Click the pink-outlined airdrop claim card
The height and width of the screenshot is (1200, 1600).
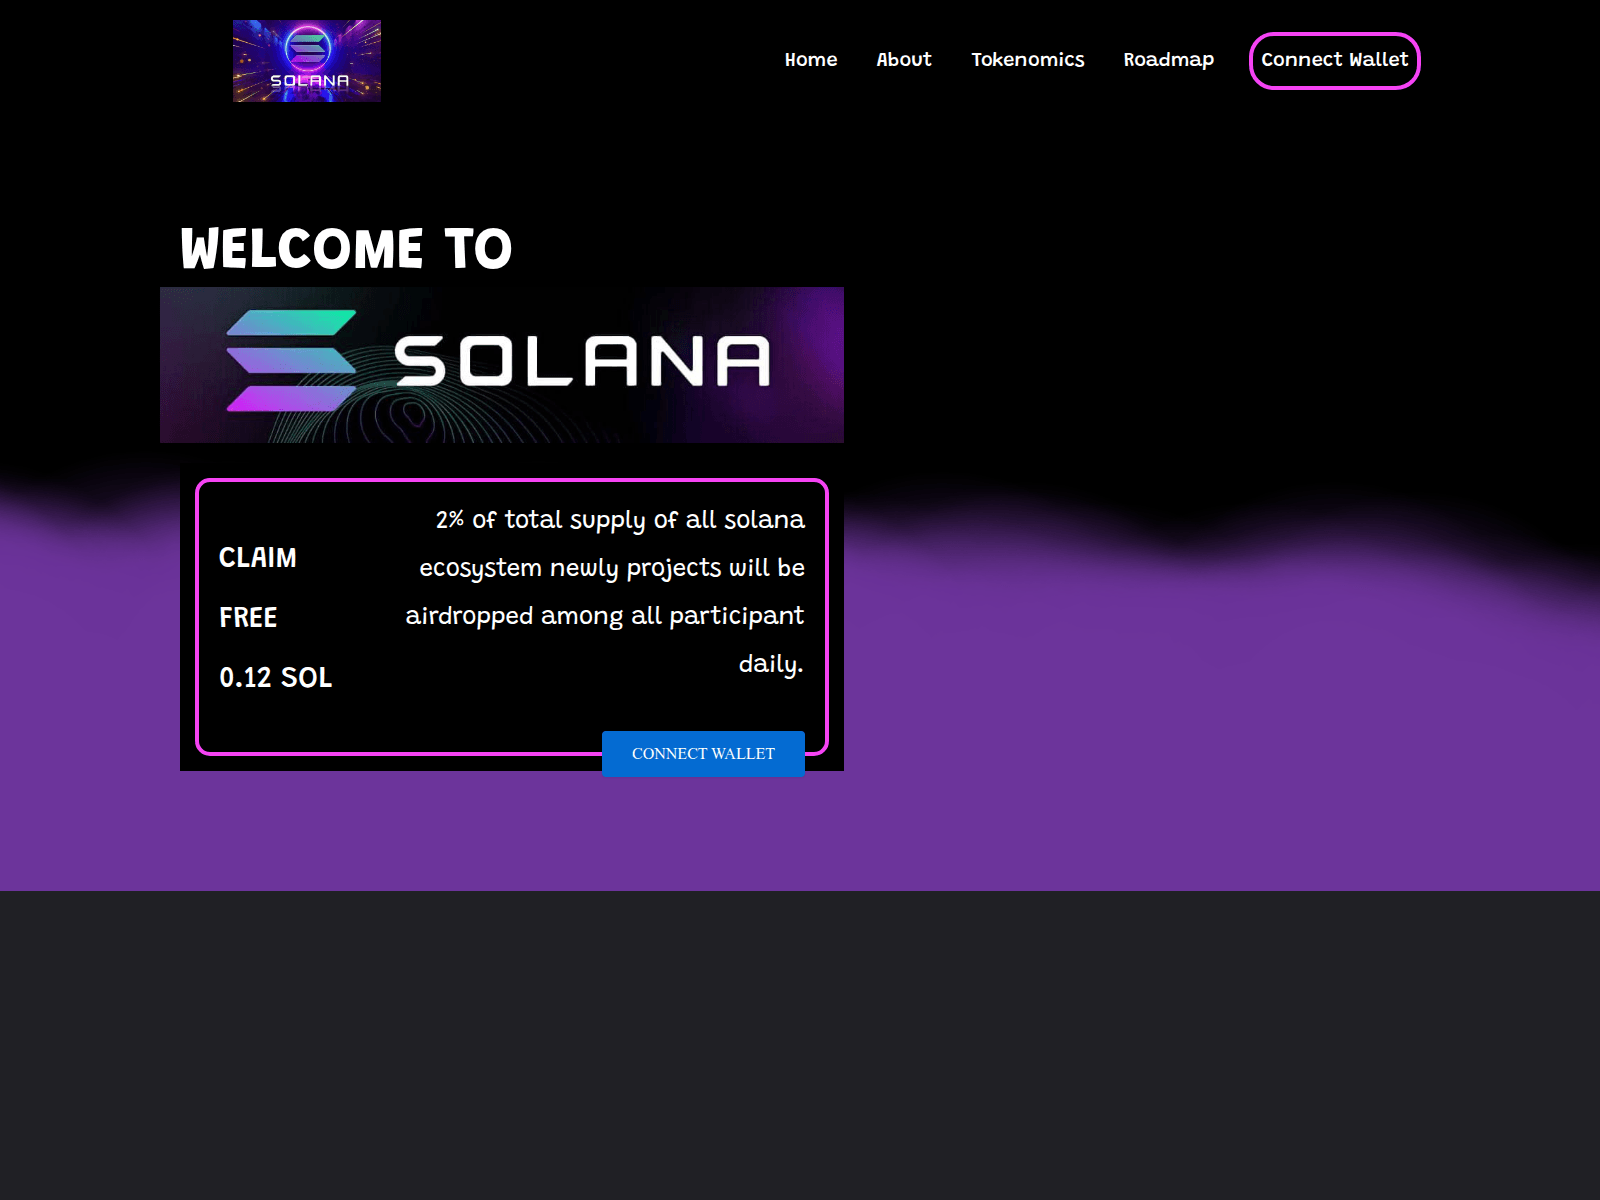514,615
